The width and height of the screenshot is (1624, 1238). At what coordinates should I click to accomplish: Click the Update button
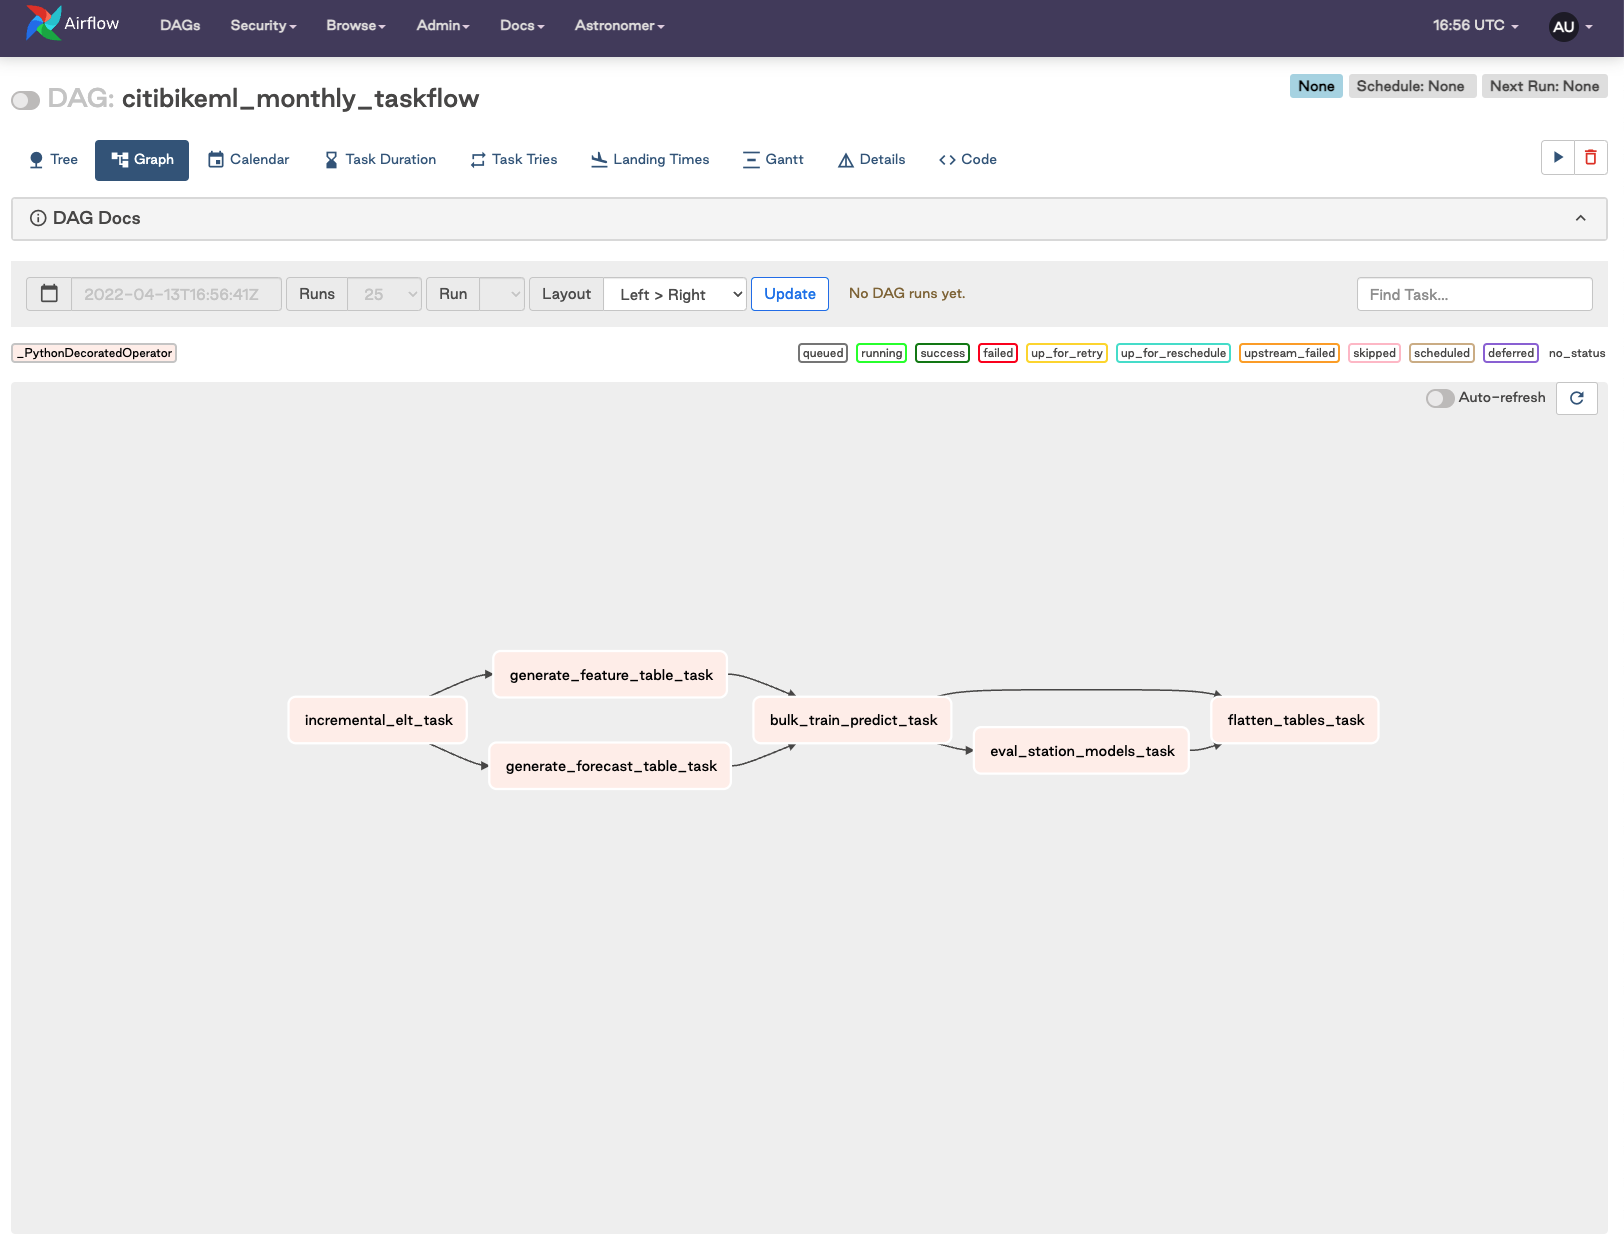(789, 294)
